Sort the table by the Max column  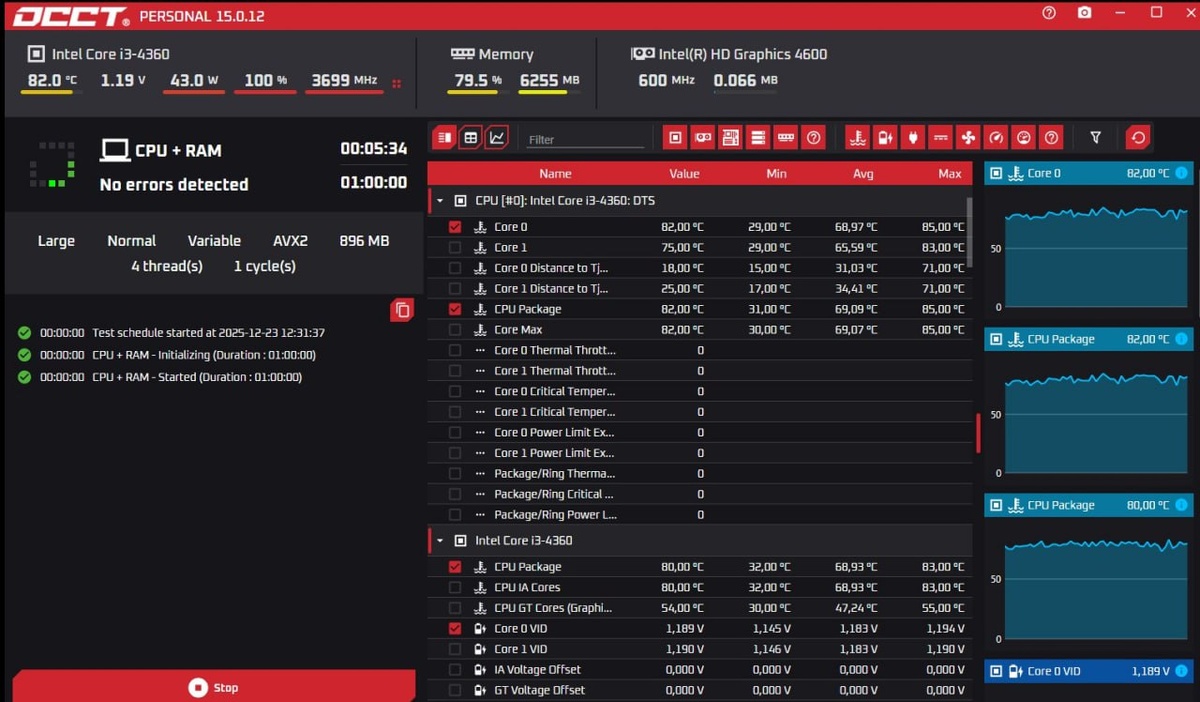tap(950, 173)
